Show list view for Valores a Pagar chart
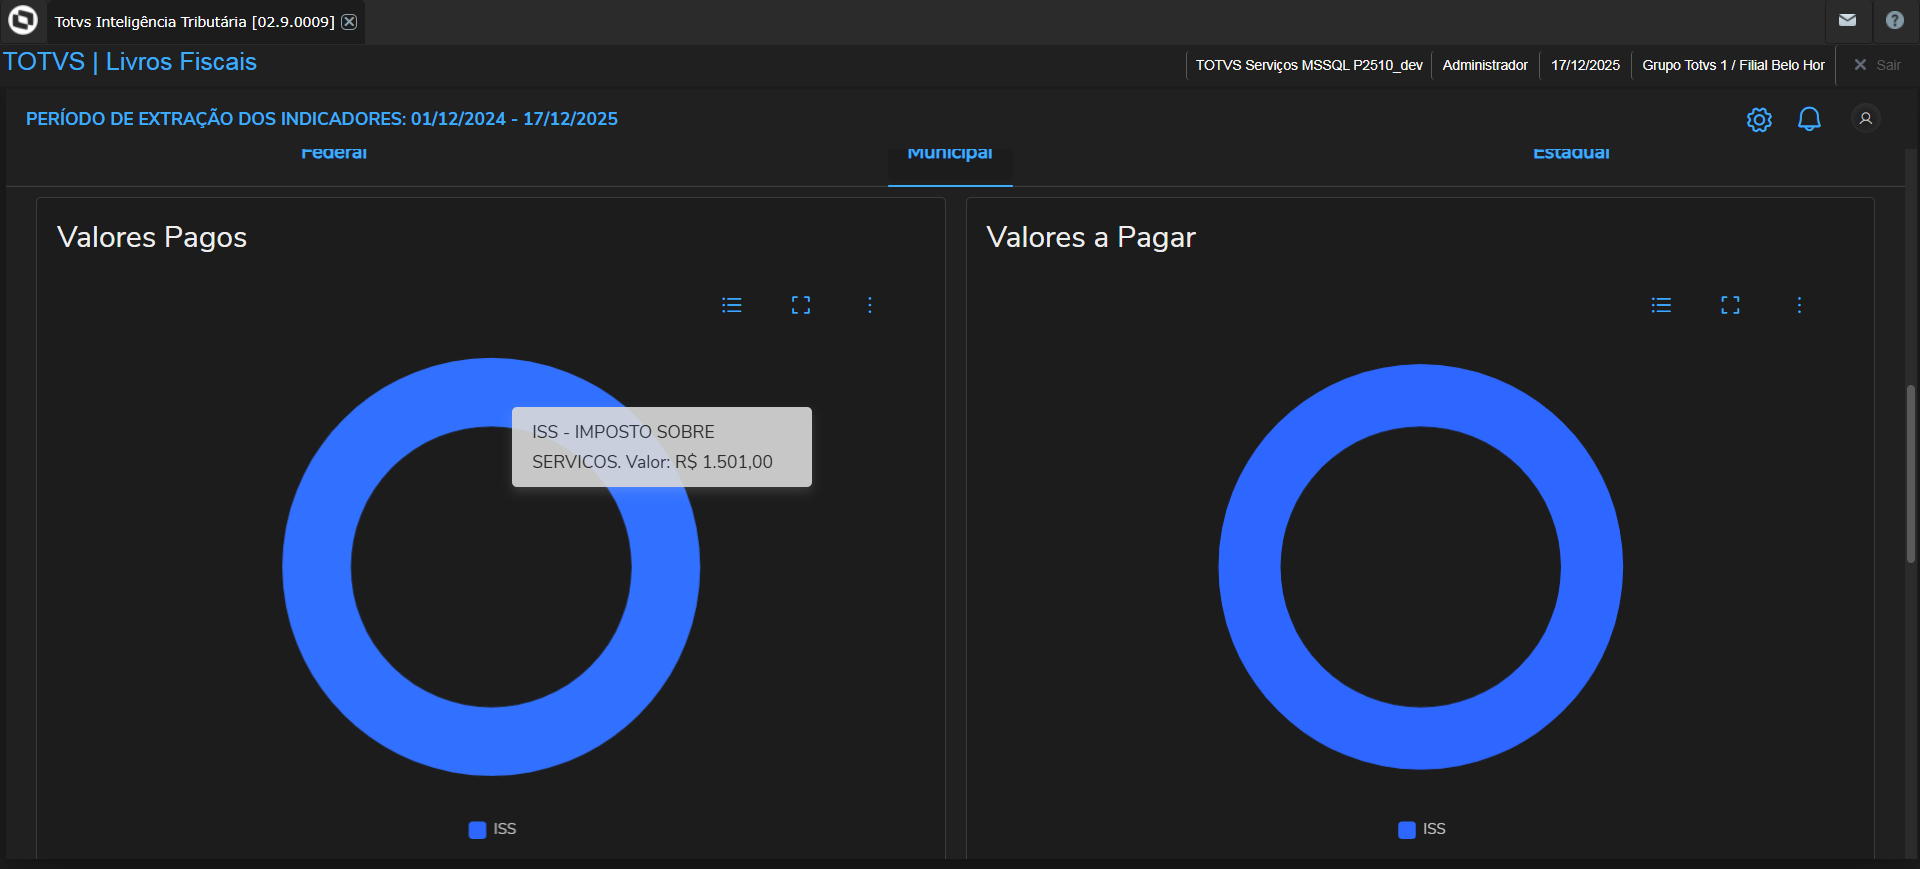This screenshot has height=869, width=1920. [x=1661, y=305]
